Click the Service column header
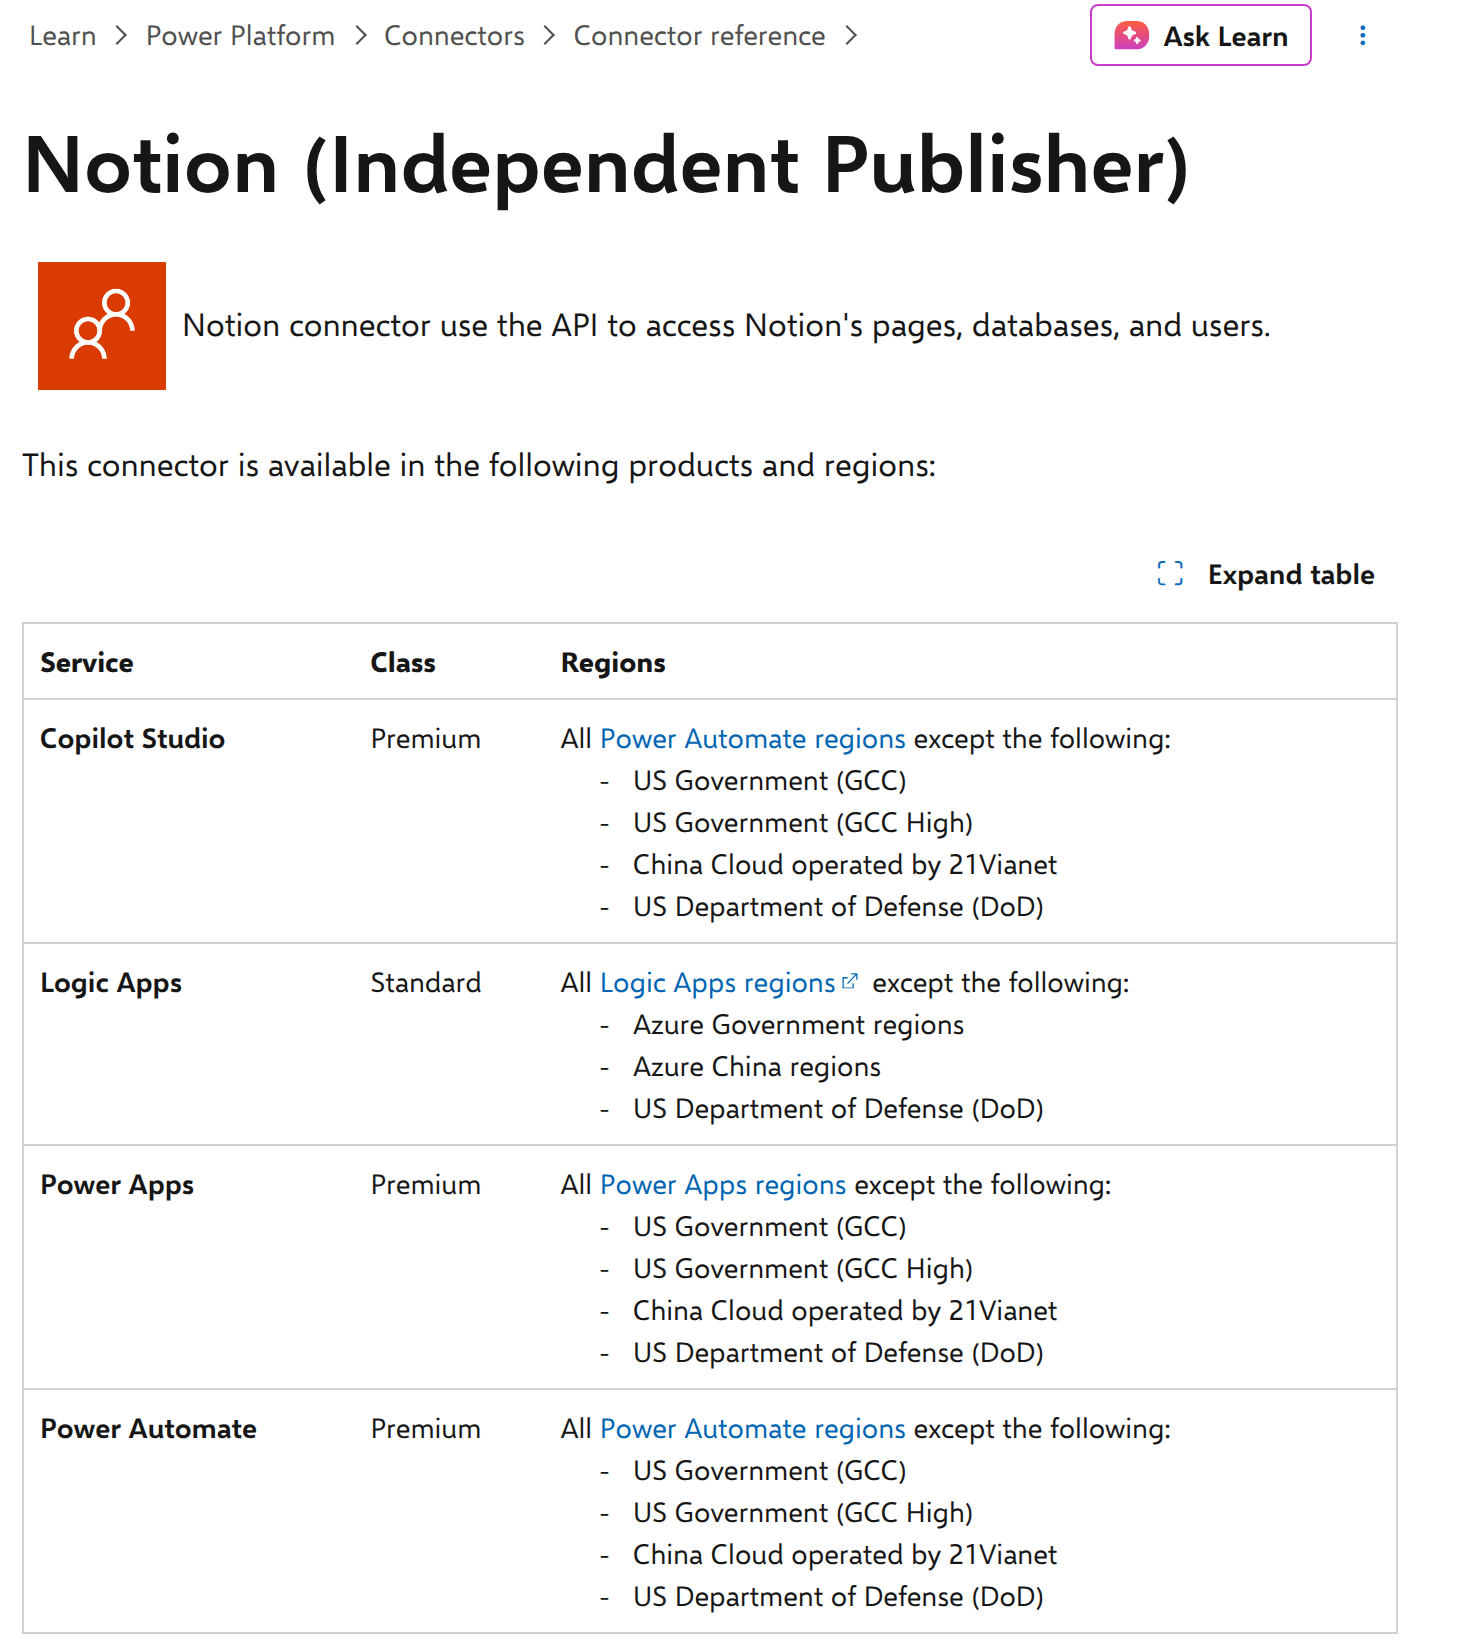Viewport: 1460px width, 1650px height. click(x=87, y=663)
